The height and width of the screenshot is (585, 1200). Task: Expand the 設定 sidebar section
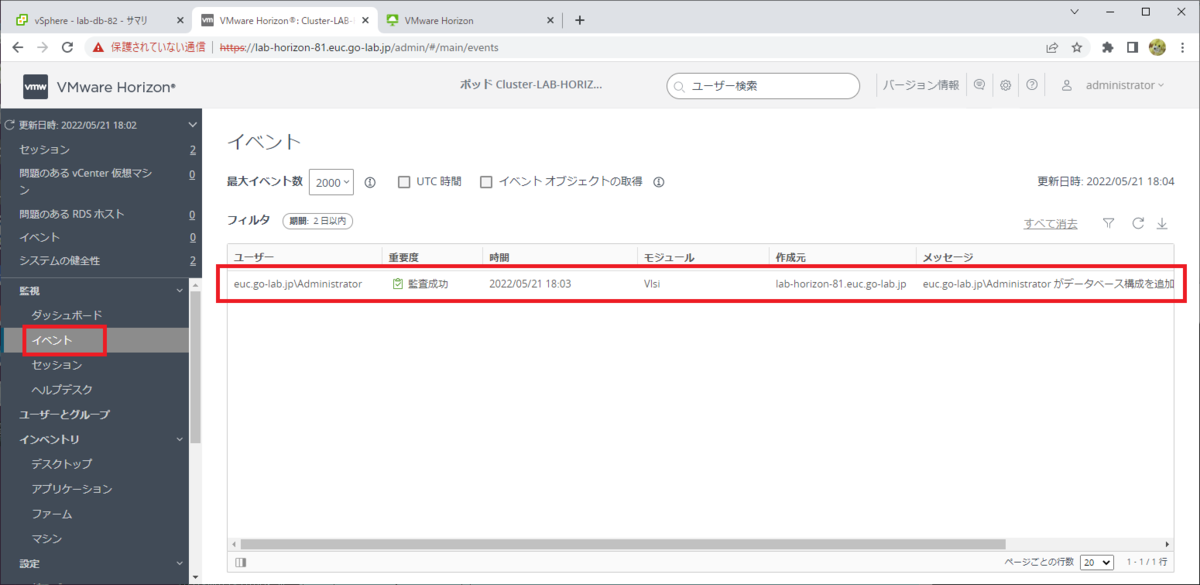179,563
